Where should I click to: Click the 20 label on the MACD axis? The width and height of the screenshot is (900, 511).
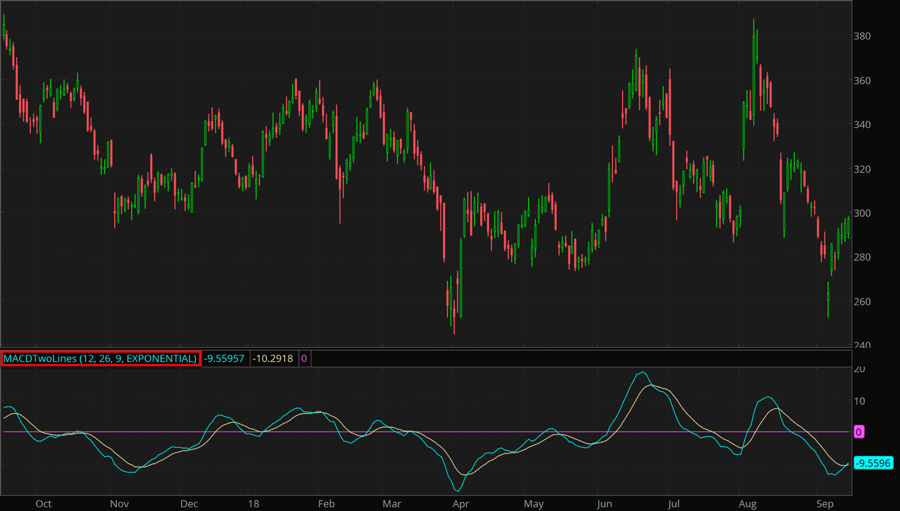click(x=859, y=370)
